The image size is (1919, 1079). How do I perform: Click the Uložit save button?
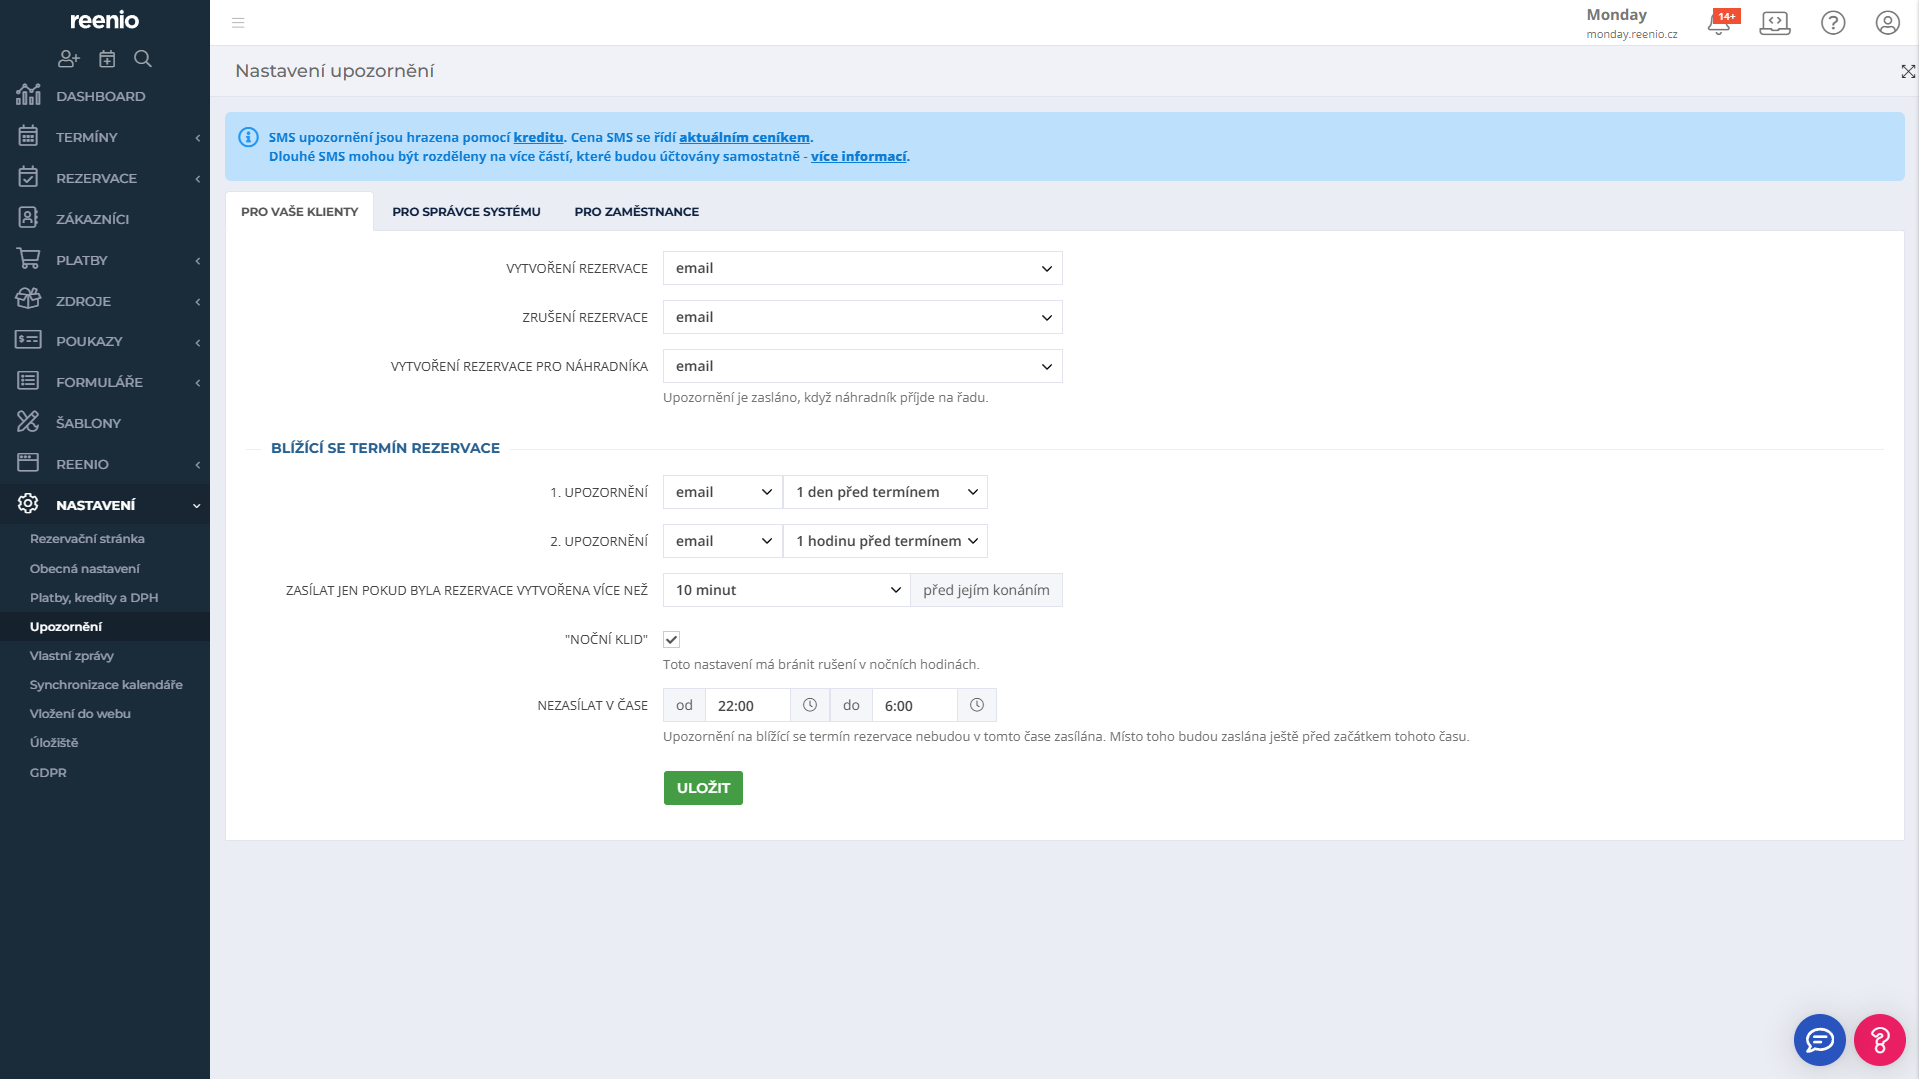[703, 788]
